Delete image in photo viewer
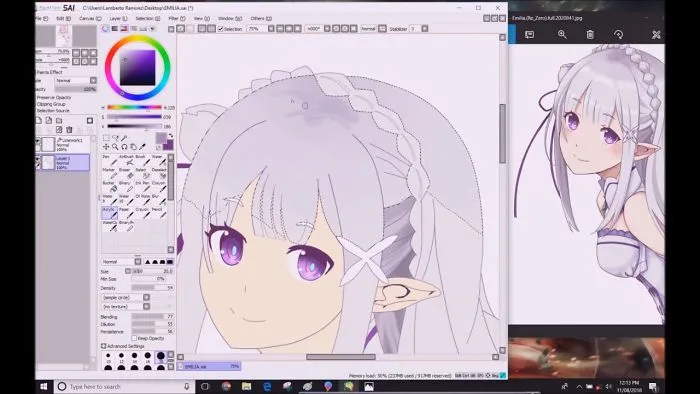 pos(590,34)
